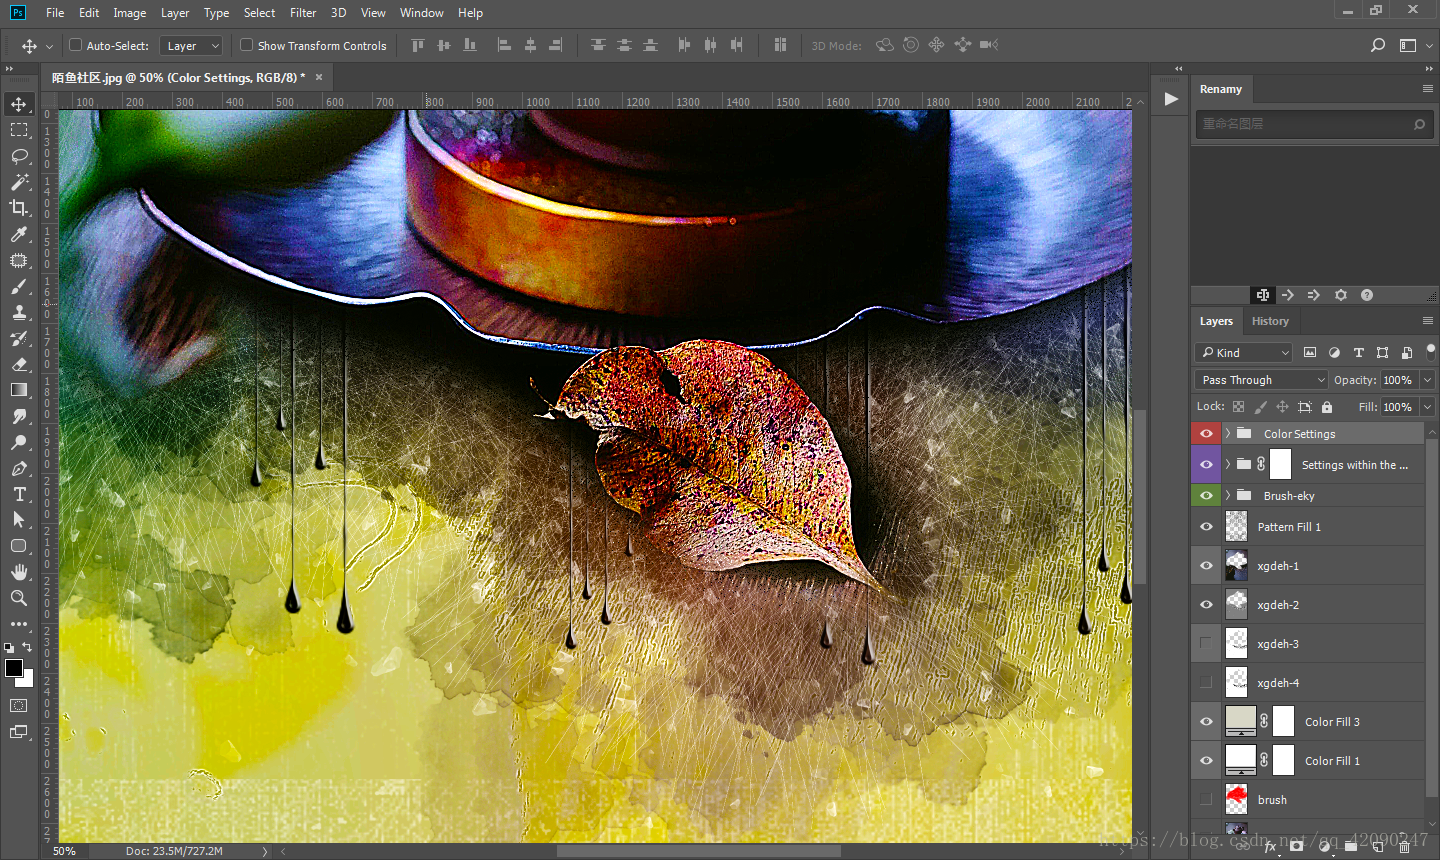Image resolution: width=1440 pixels, height=860 pixels.
Task: Select the Lasso tool
Action: click(x=19, y=156)
